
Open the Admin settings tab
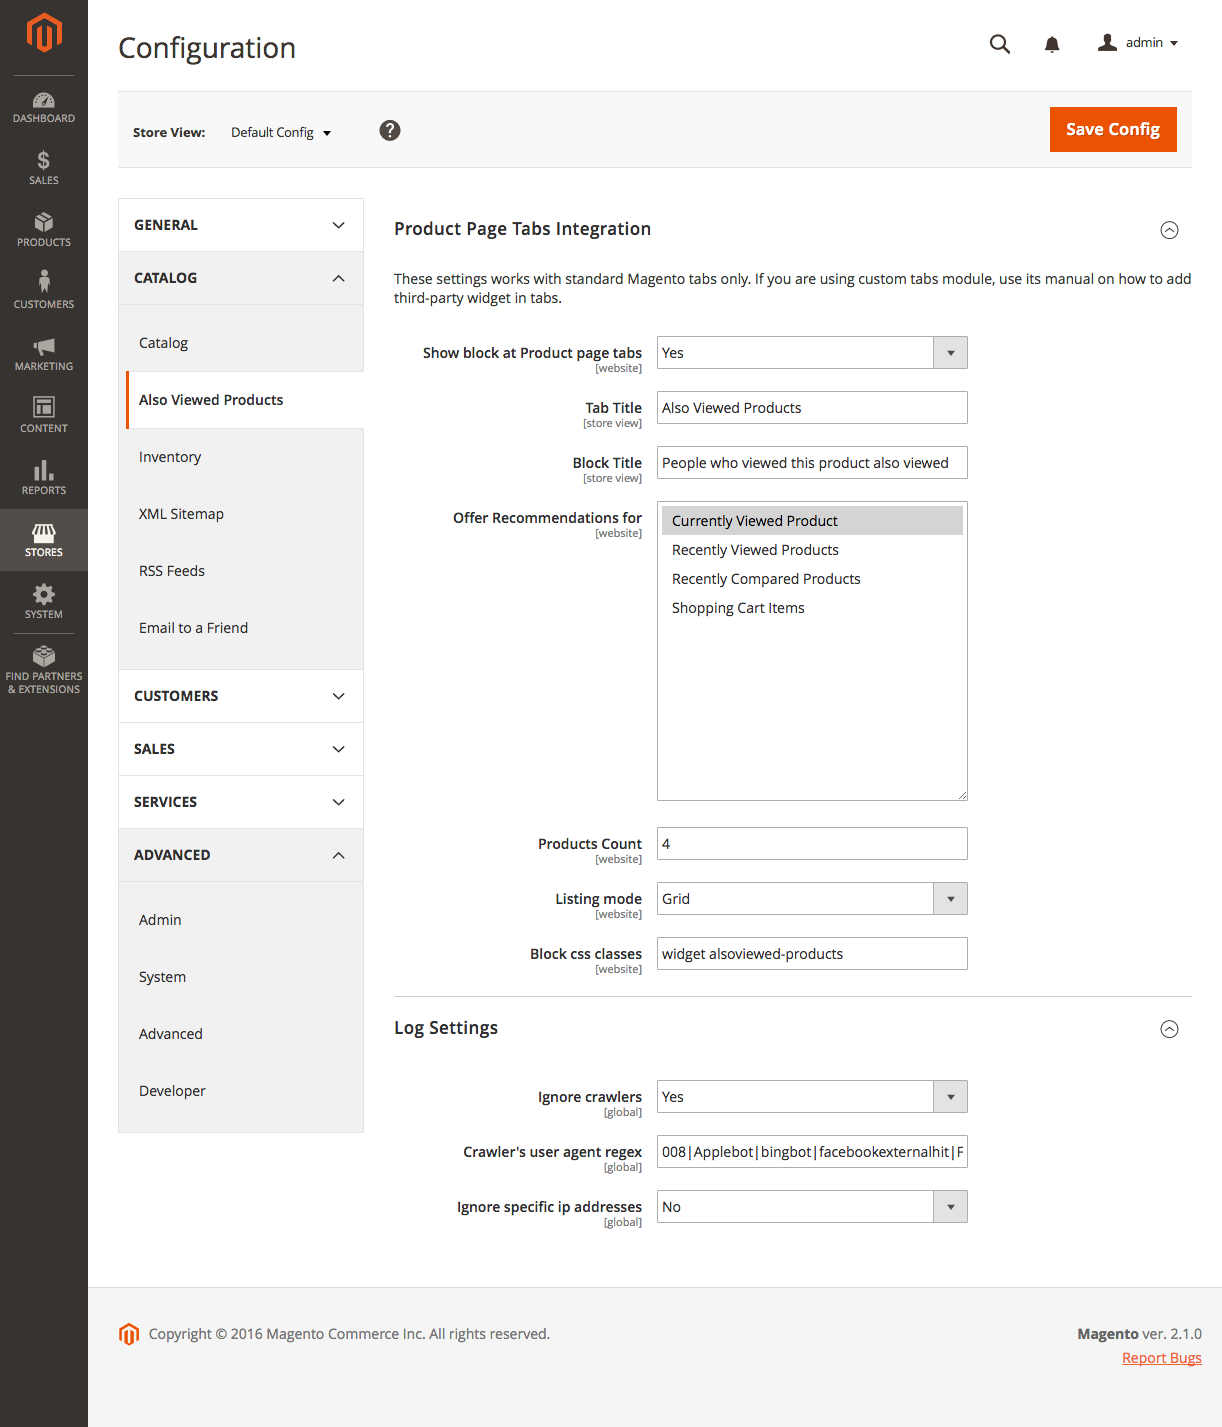[x=241, y=920]
